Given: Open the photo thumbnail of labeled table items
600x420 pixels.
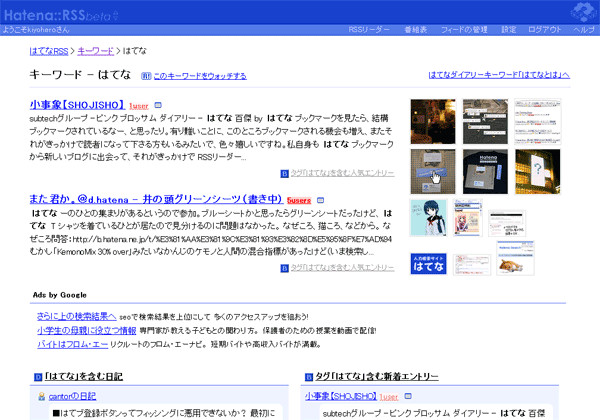Looking at the screenshot, I should coord(485,122).
